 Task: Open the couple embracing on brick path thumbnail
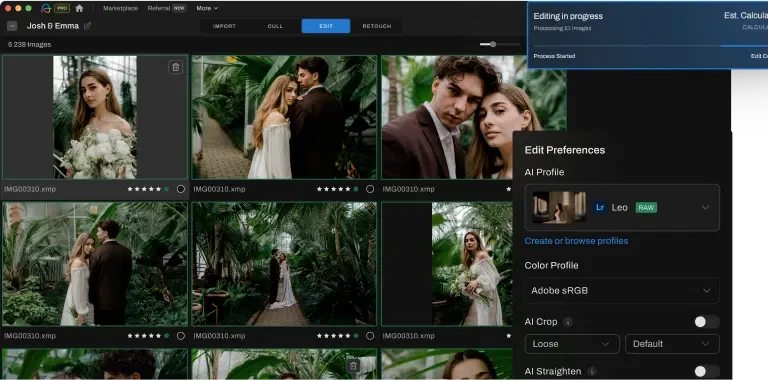[284, 117]
